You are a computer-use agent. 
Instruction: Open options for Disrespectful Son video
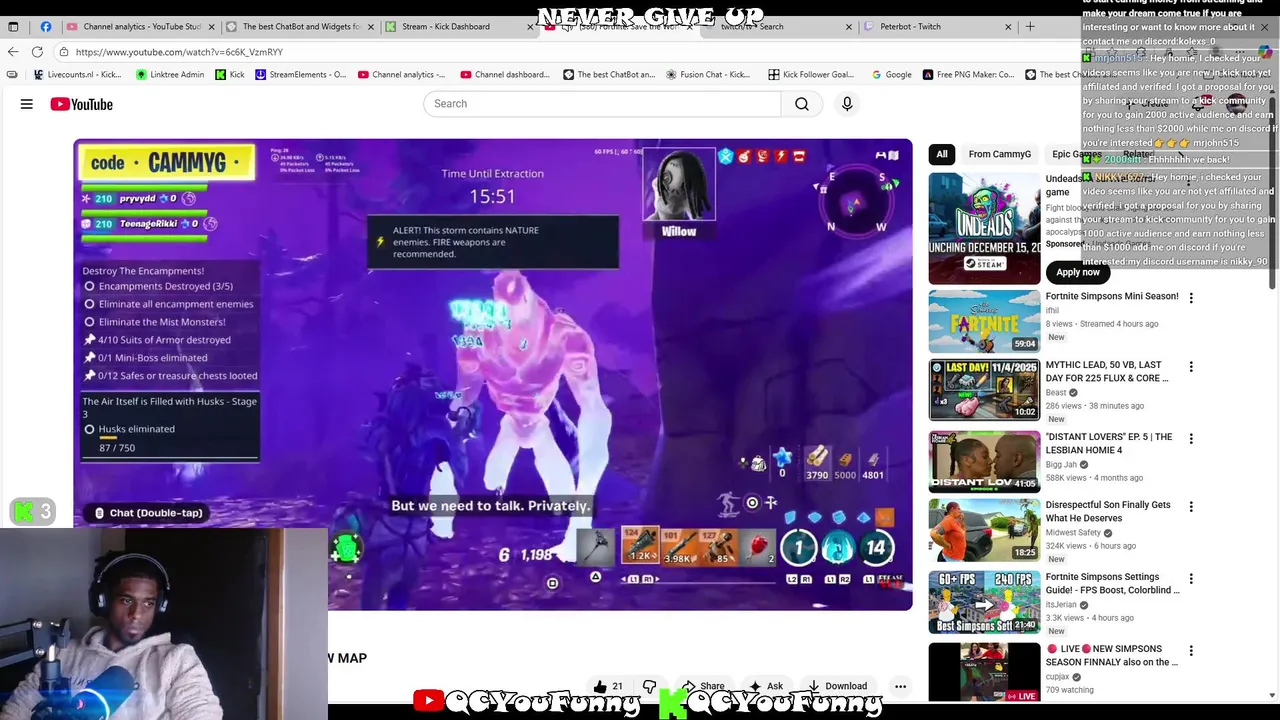pos(1191,507)
